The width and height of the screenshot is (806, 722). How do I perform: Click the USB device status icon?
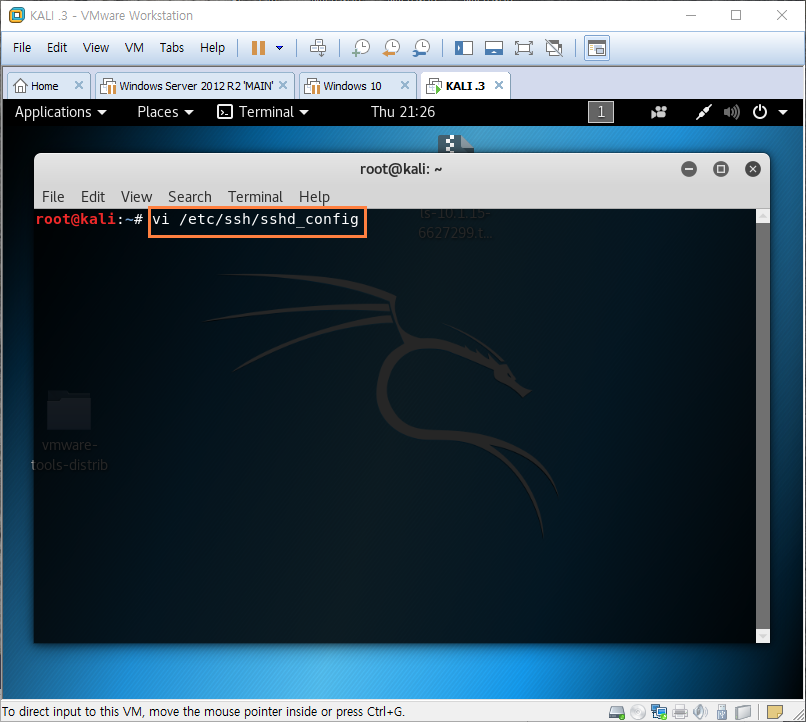point(722,712)
